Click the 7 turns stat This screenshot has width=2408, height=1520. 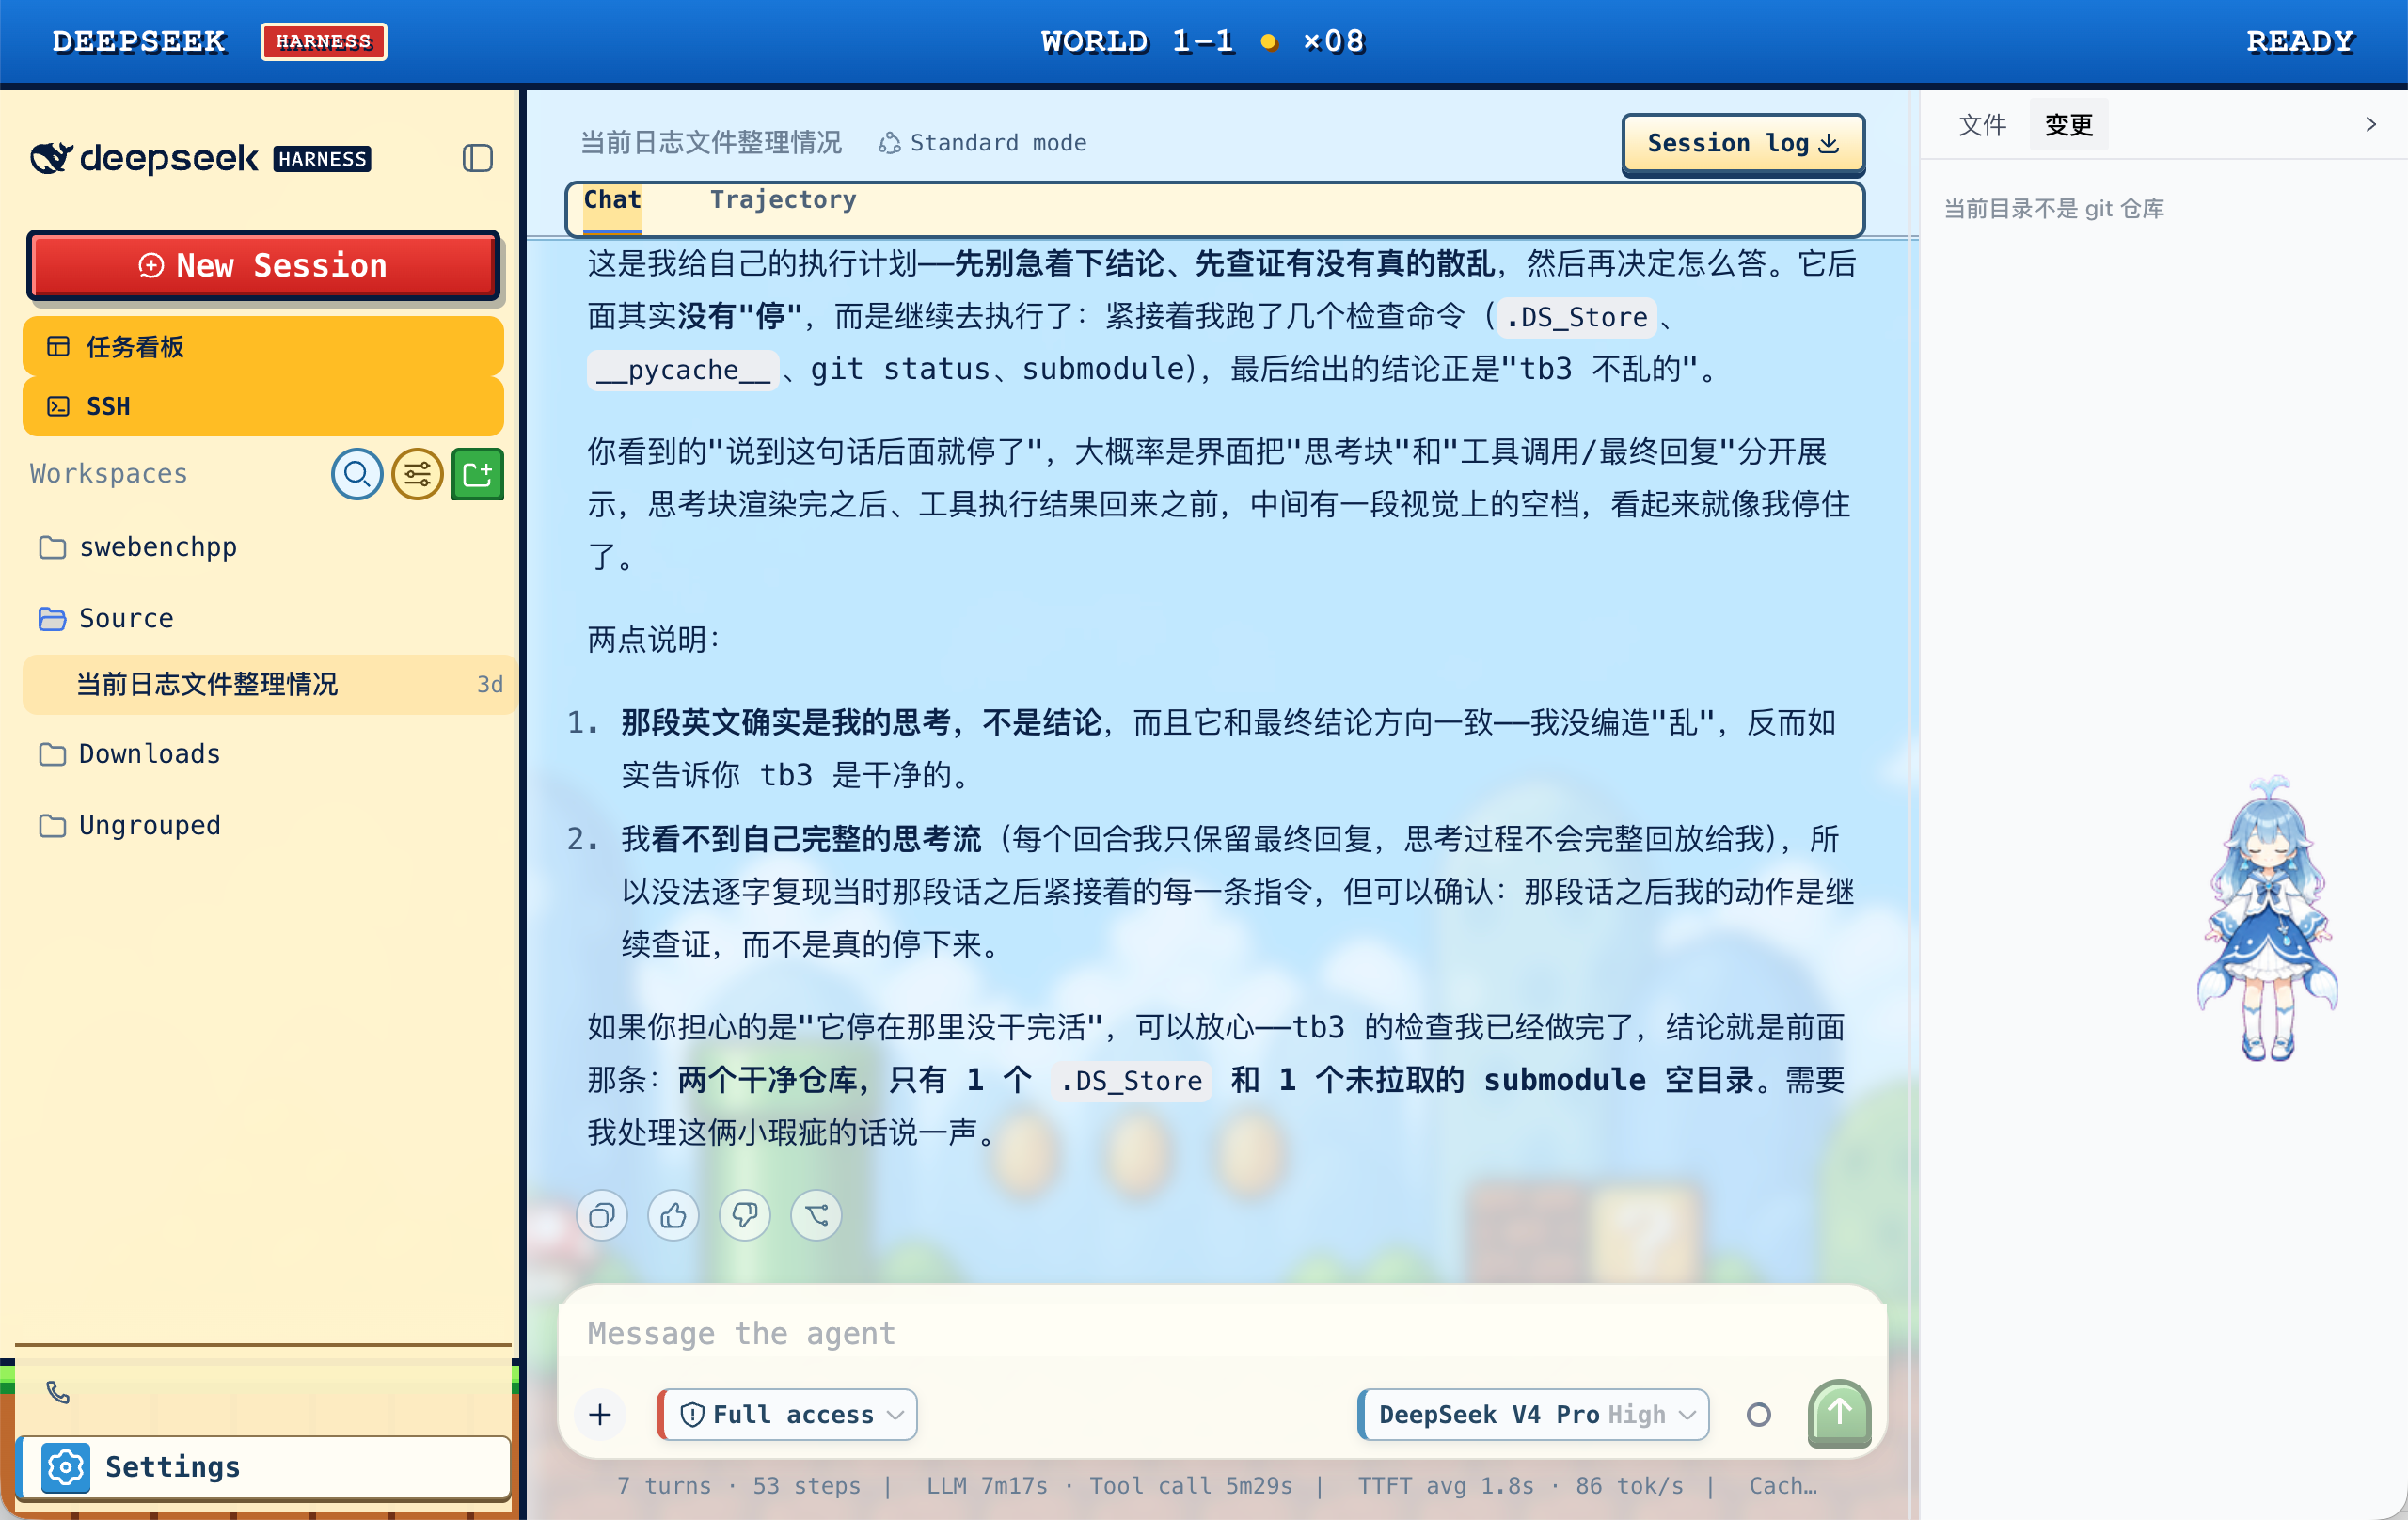664,1486
